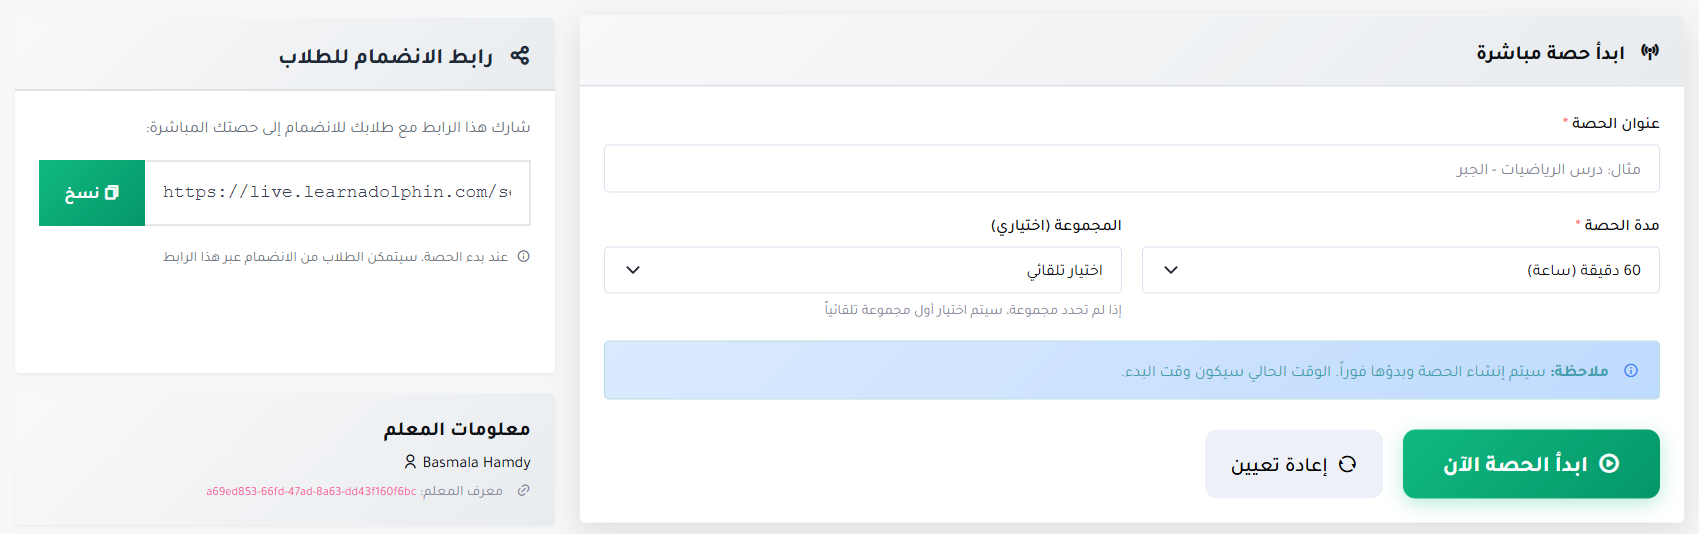Screen dimensions: 1699x534
Task: Click the Basmala Hamdy teacher name
Action: 476,462
